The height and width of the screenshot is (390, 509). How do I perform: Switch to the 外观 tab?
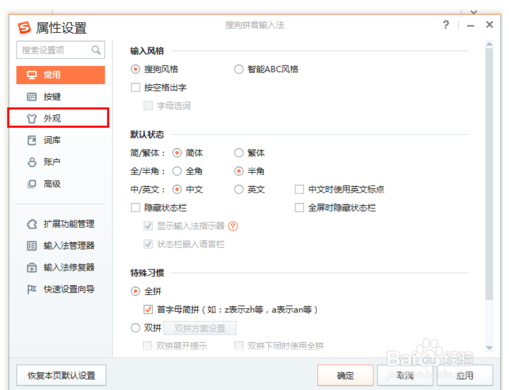click(x=58, y=118)
